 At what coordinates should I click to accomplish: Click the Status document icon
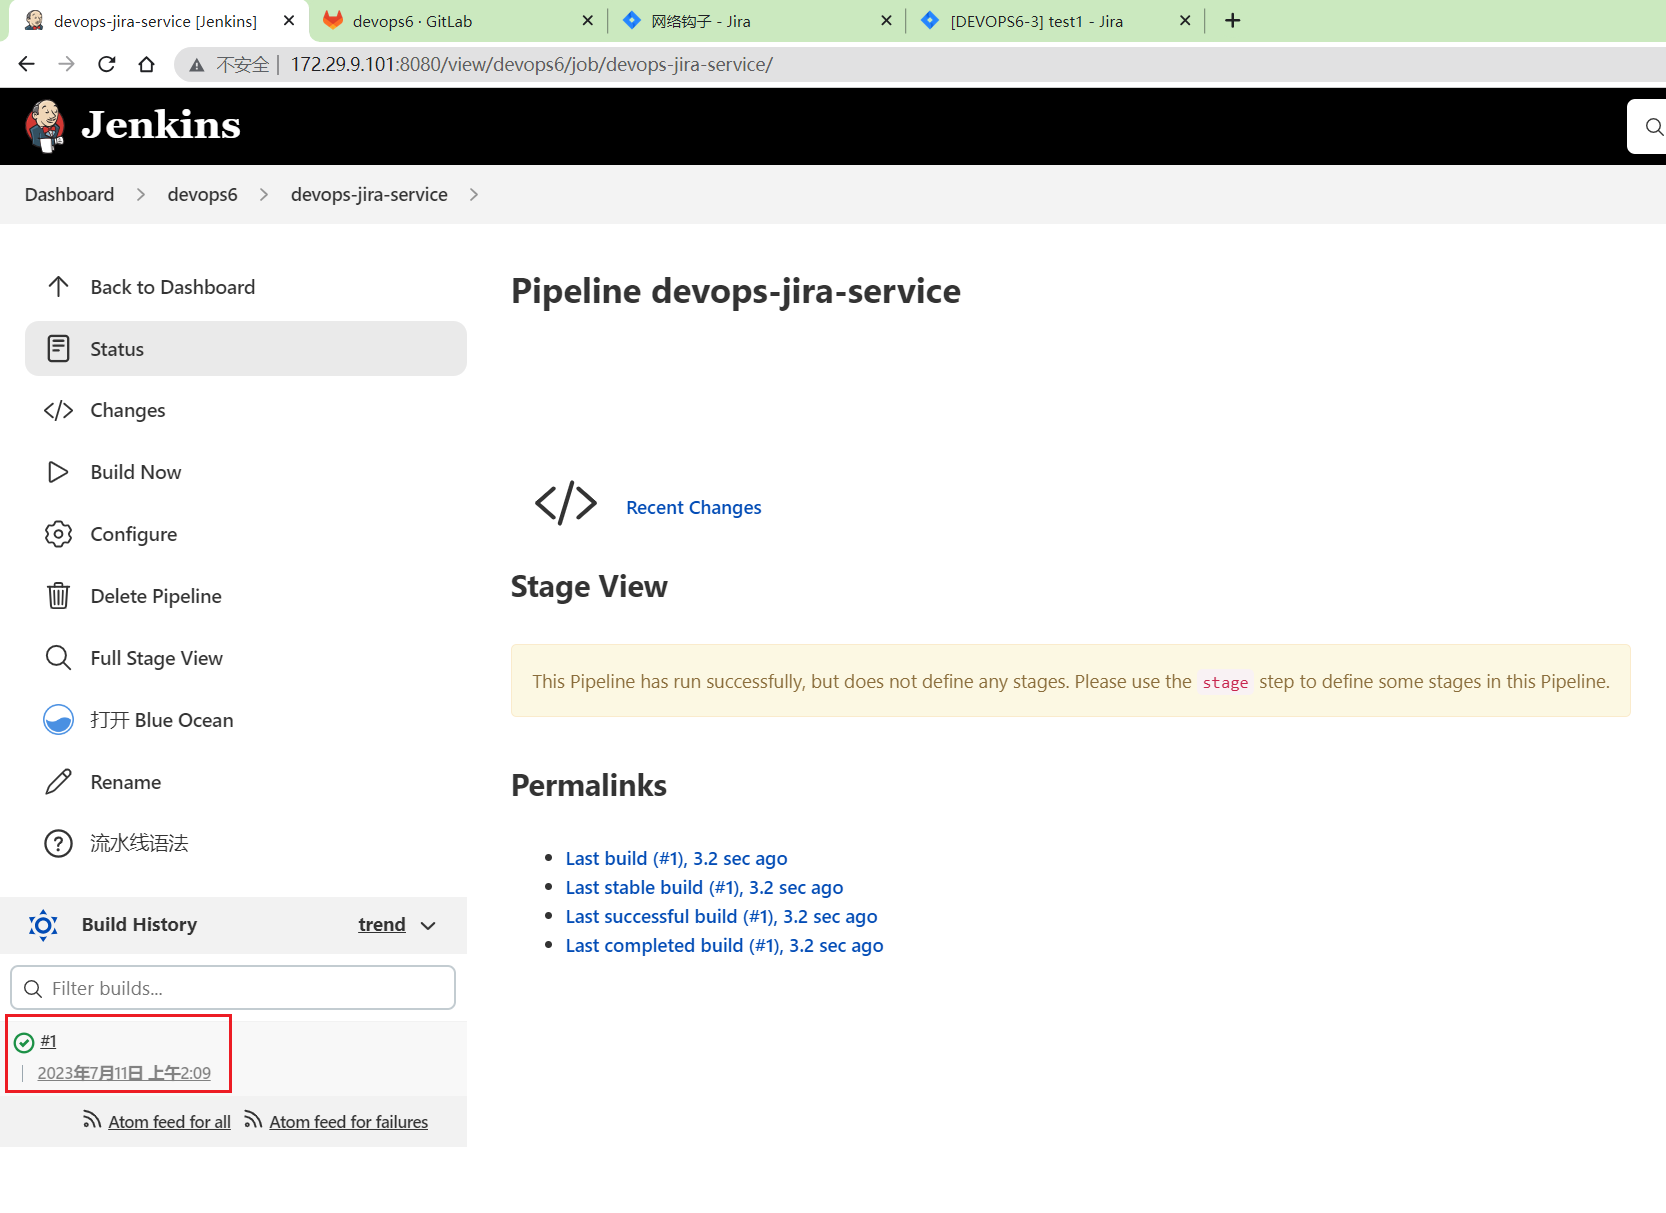[58, 349]
